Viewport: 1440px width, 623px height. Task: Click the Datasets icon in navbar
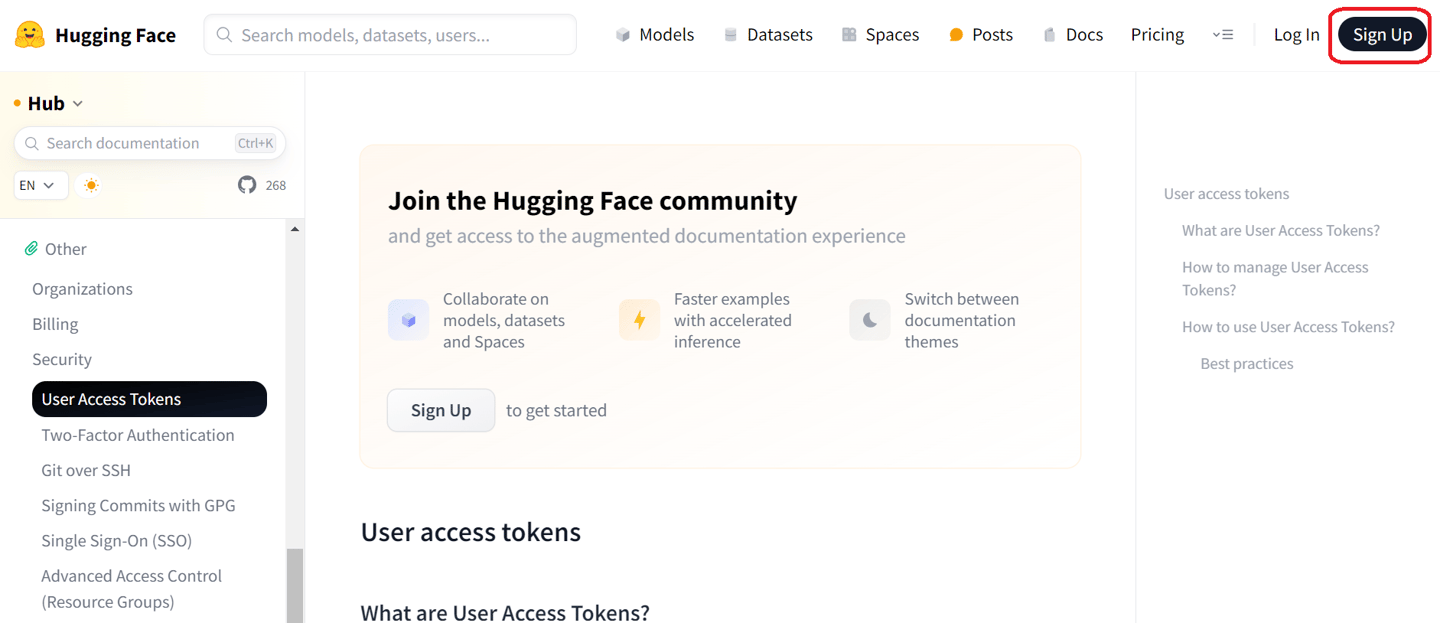[731, 35]
